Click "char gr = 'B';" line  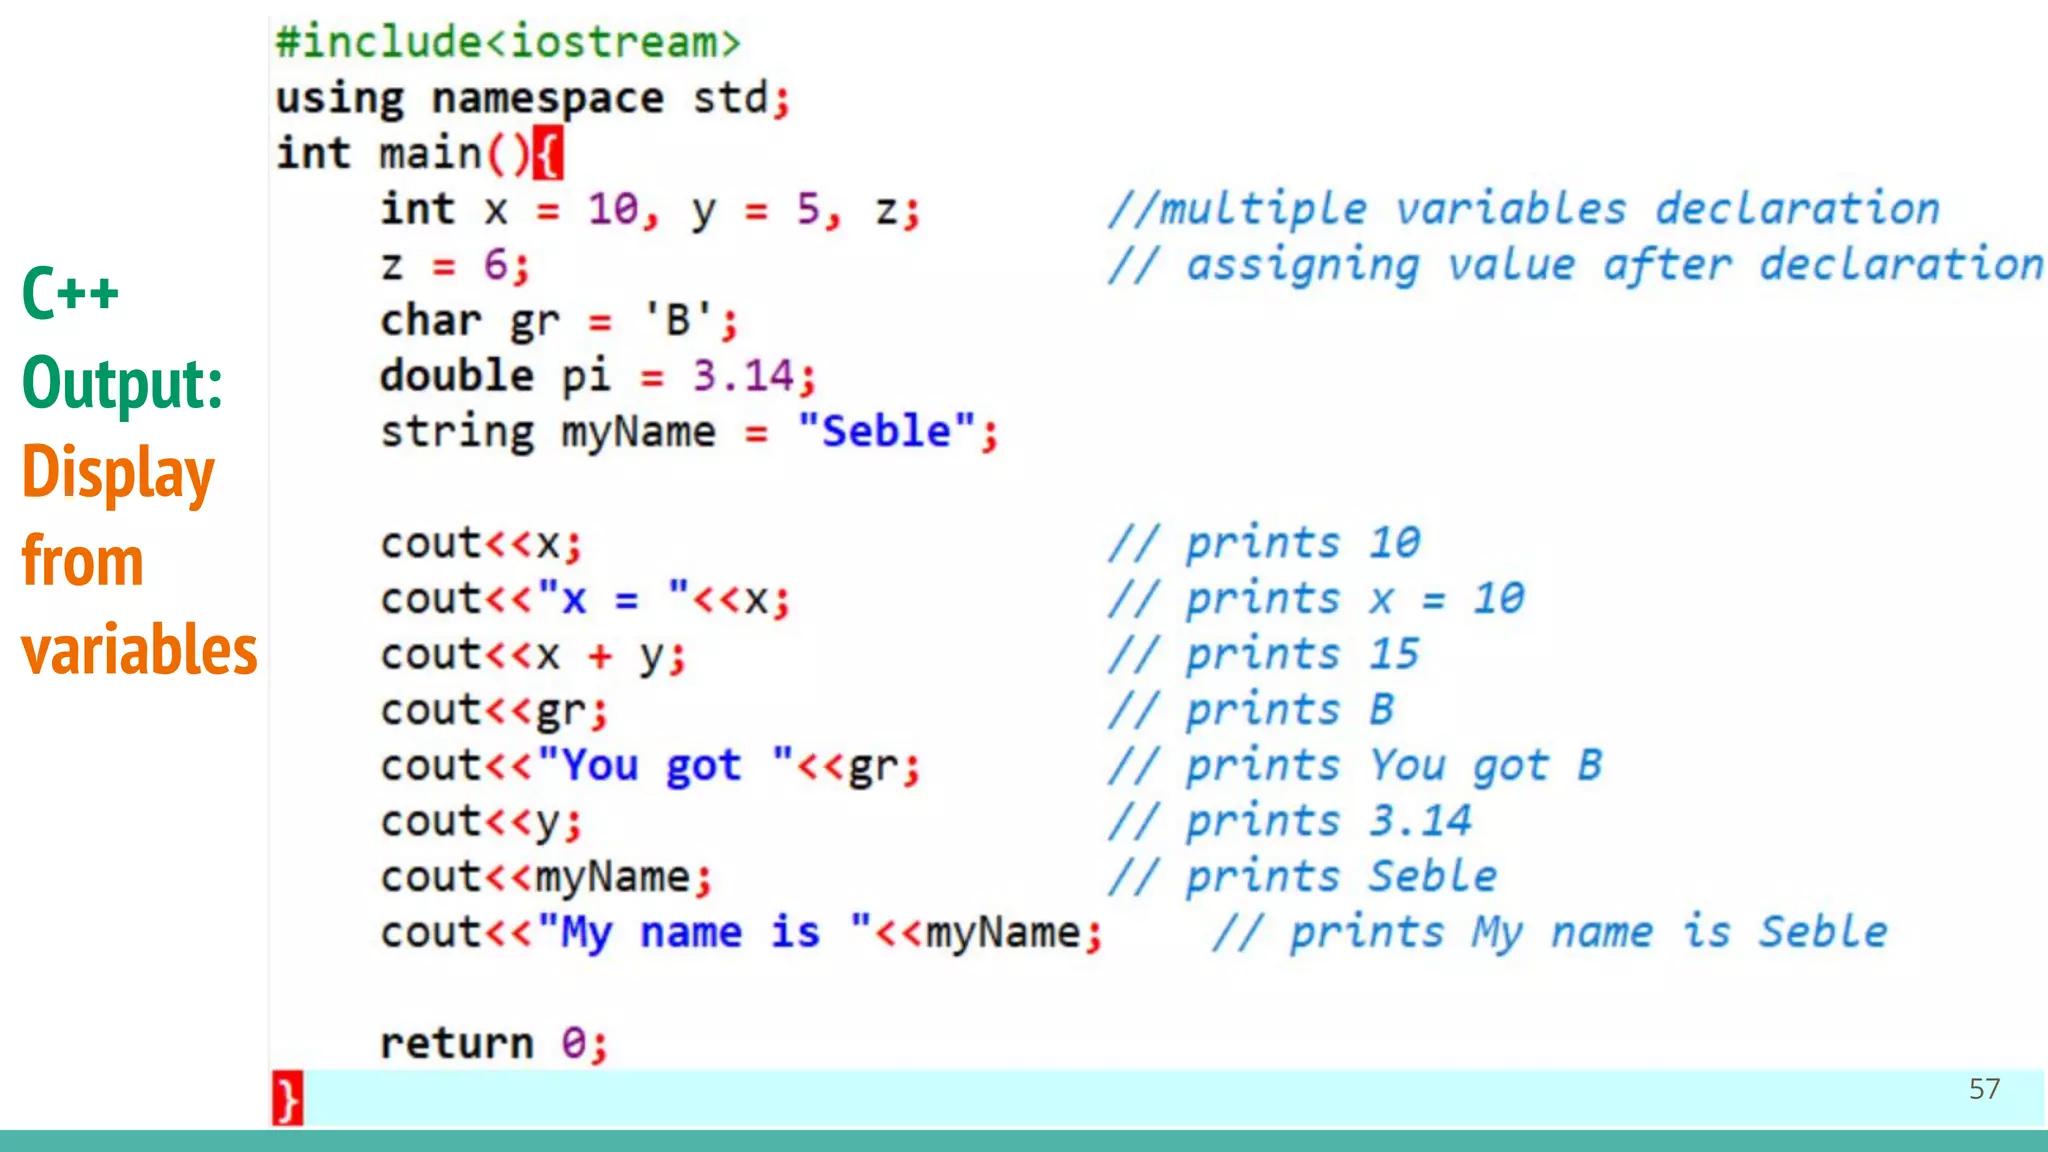tap(559, 321)
